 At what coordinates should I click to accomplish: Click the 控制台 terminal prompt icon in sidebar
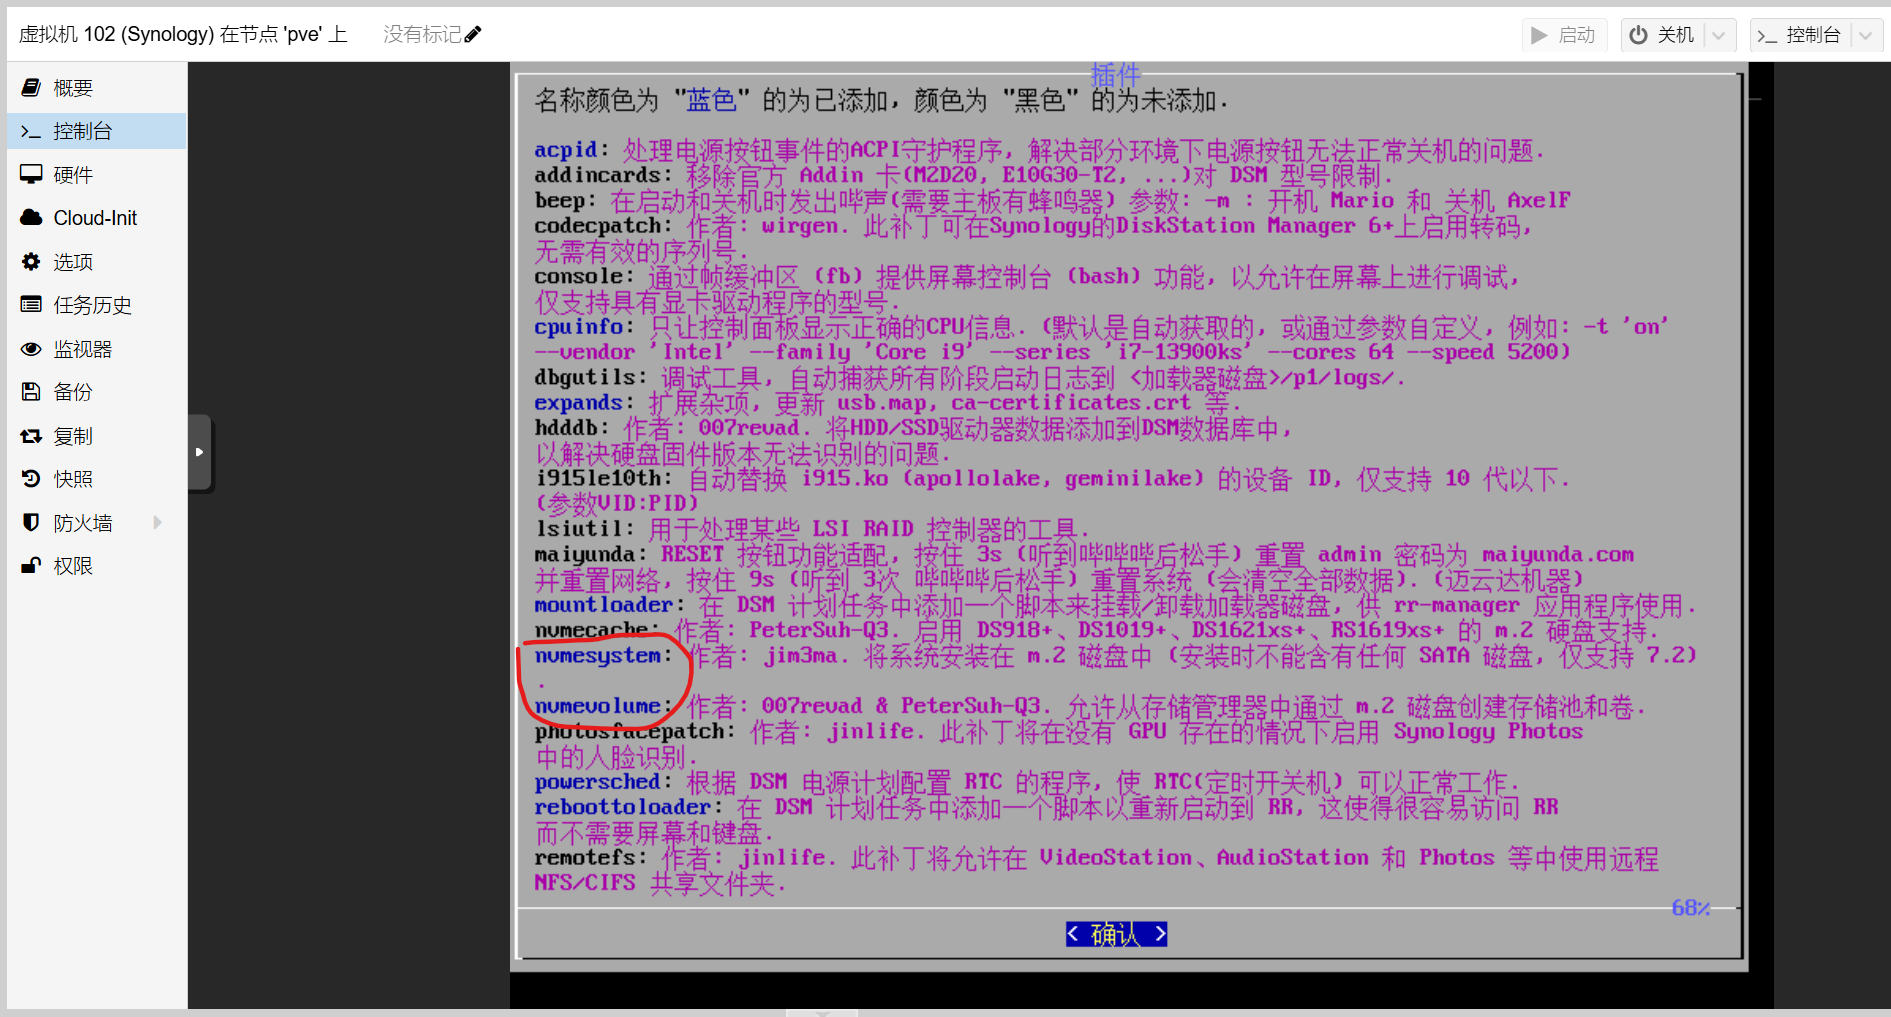(x=31, y=131)
